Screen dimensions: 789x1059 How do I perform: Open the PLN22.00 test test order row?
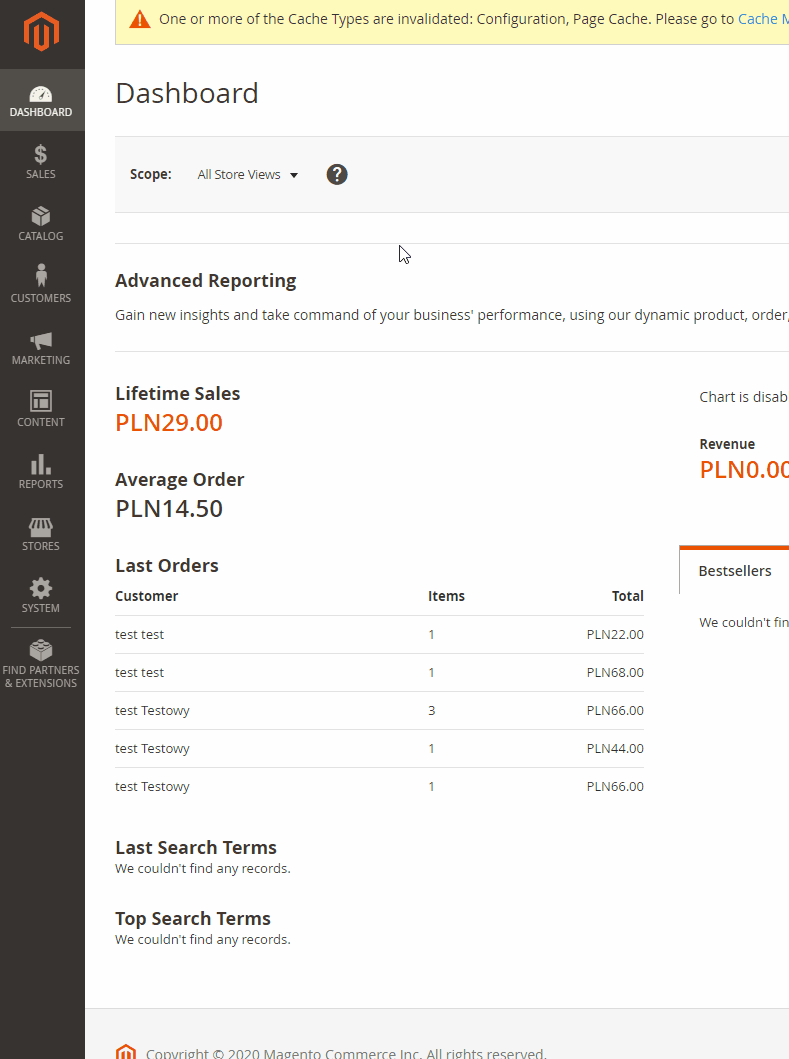point(379,635)
